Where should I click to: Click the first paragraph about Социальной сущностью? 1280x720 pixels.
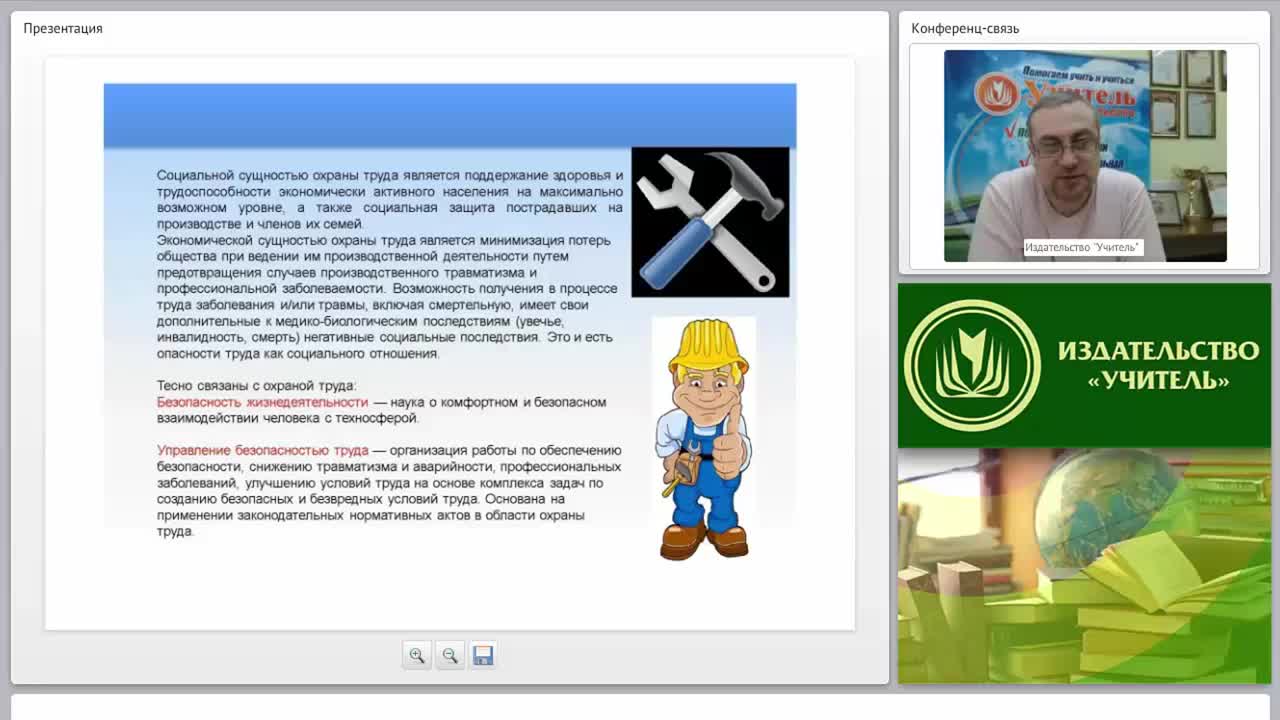(x=390, y=199)
